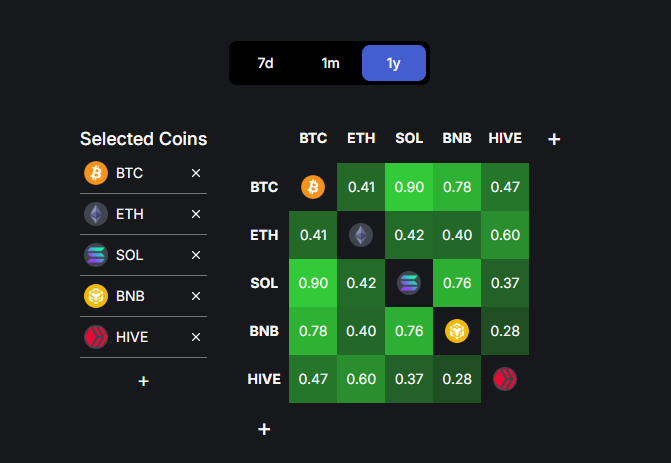Image resolution: width=671 pixels, height=463 pixels.
Task: Select the 1y timeframe
Action: pos(394,63)
